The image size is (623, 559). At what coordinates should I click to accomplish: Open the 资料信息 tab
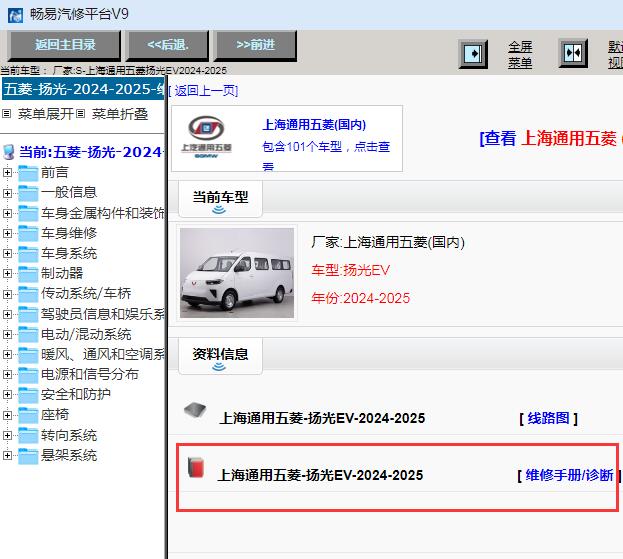(221, 356)
